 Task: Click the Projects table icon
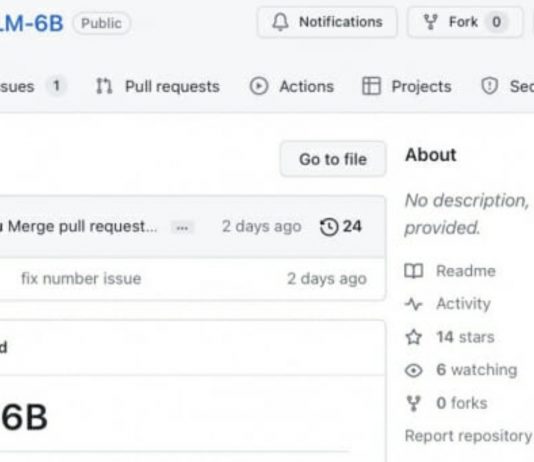(371, 86)
